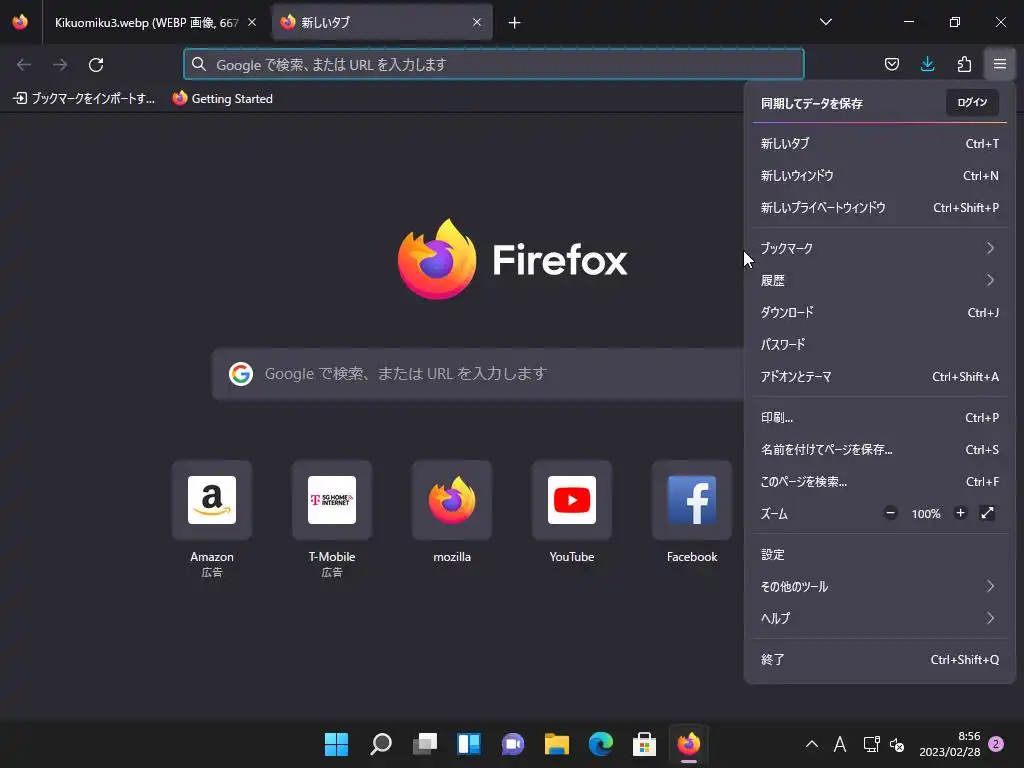The height and width of the screenshot is (768, 1024).
Task: Click the Firefox icon in title bar
Action: click(x=20, y=22)
